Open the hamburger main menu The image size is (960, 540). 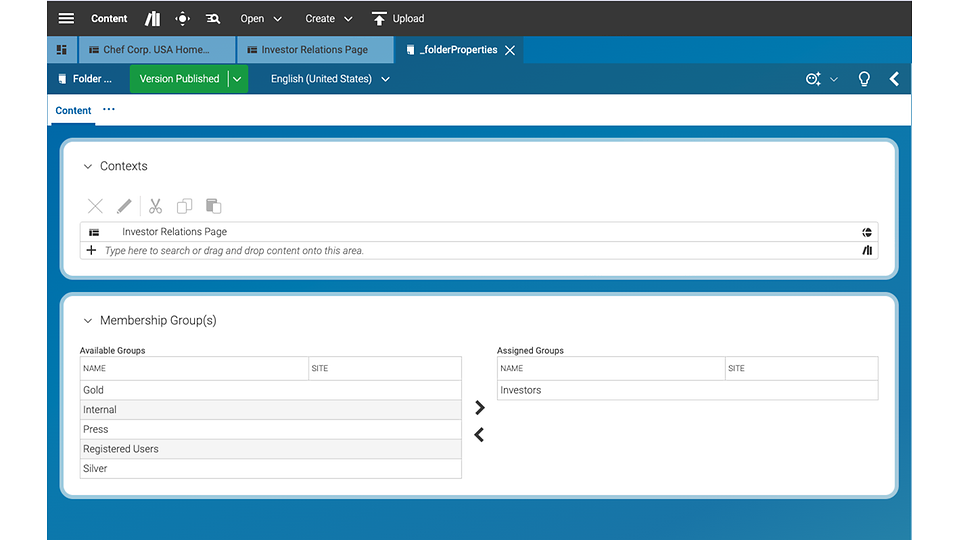(66, 18)
